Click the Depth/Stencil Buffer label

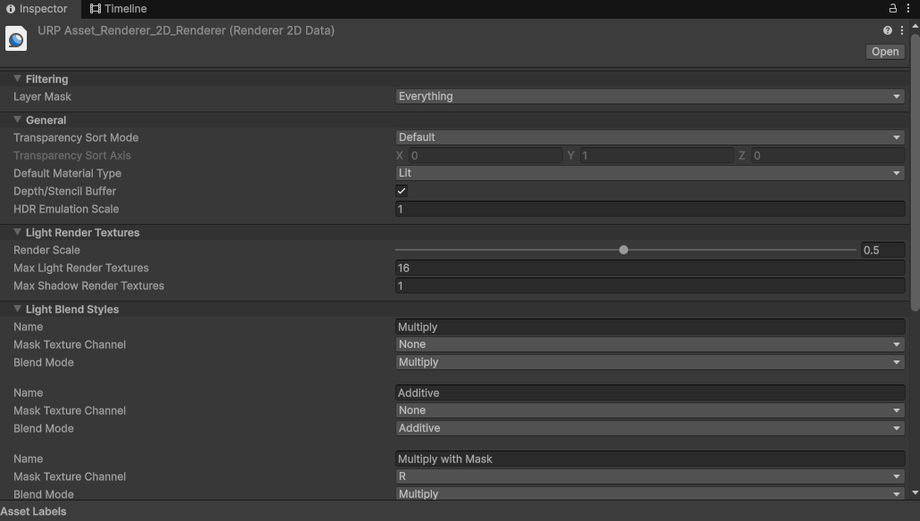[x=65, y=191]
